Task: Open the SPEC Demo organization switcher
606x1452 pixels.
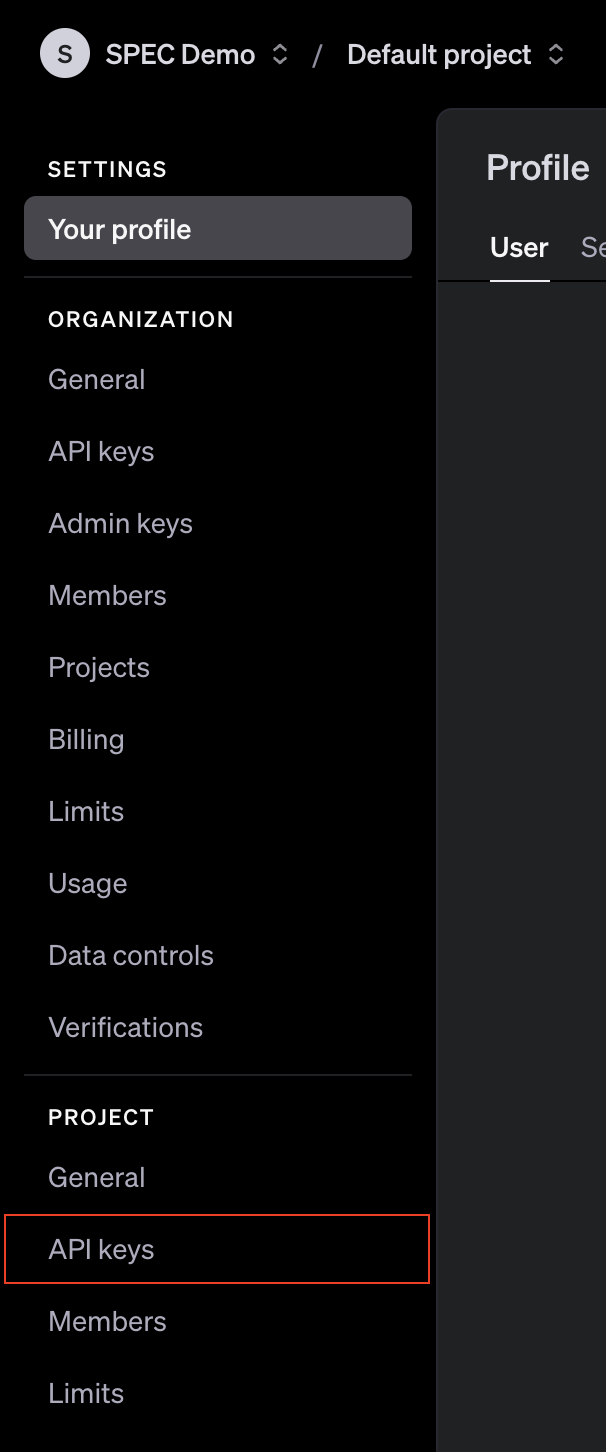Action: (x=182, y=54)
